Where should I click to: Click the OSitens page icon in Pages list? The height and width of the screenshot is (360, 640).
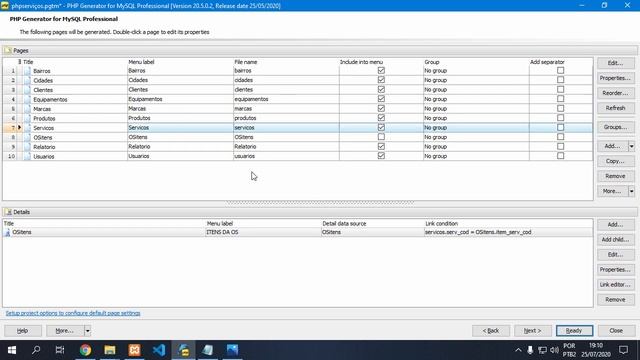click(x=27, y=137)
